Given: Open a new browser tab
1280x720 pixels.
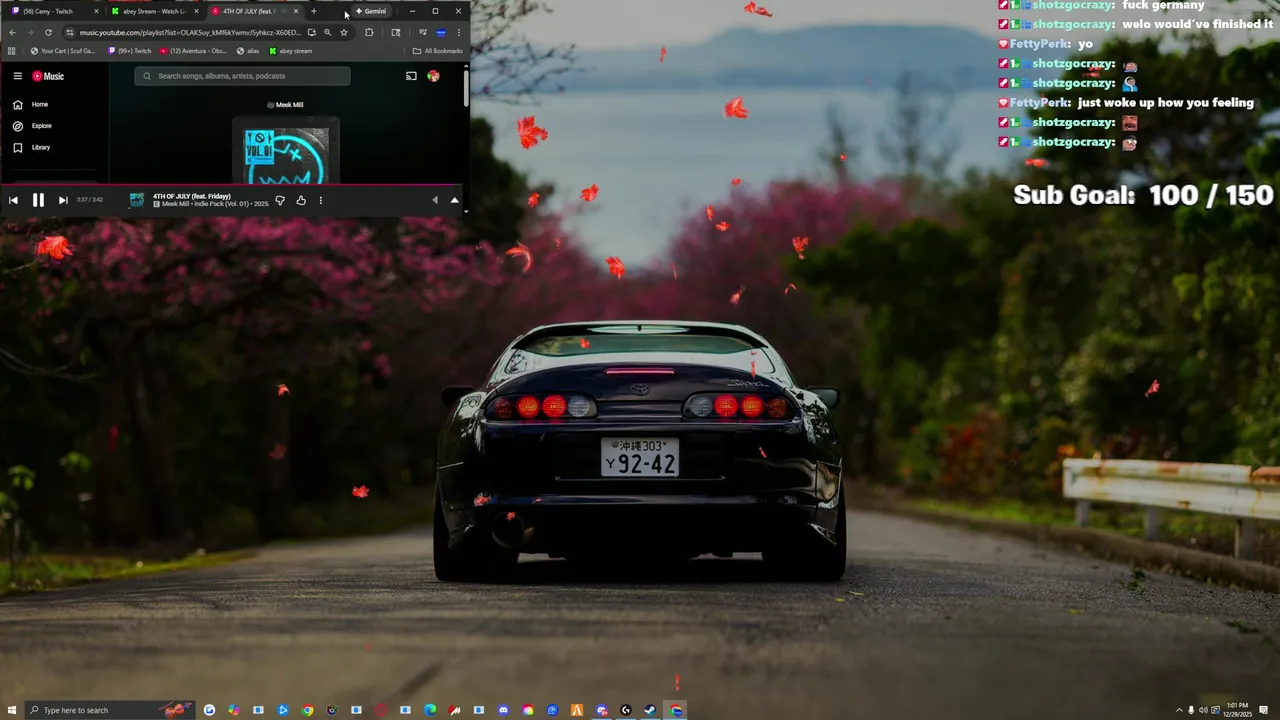Looking at the screenshot, I should [313, 11].
